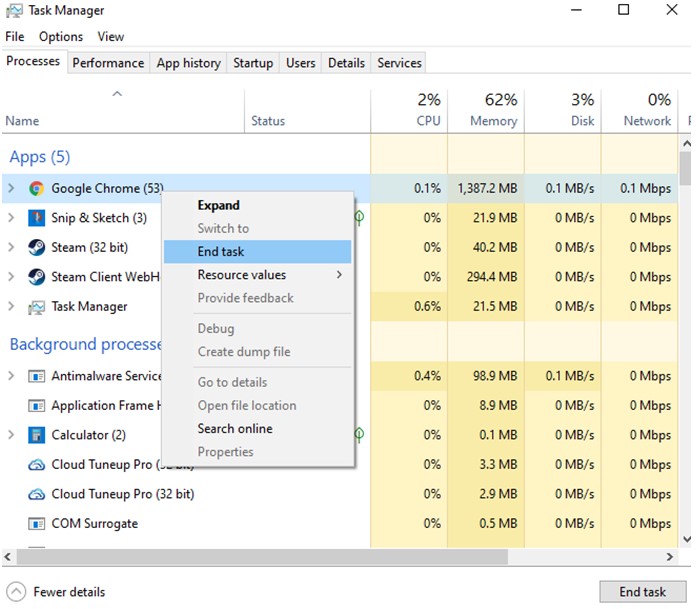This screenshot has width=696, height=609.
Task: Click the horizontal scrollbar right arrow
Action: (x=670, y=557)
